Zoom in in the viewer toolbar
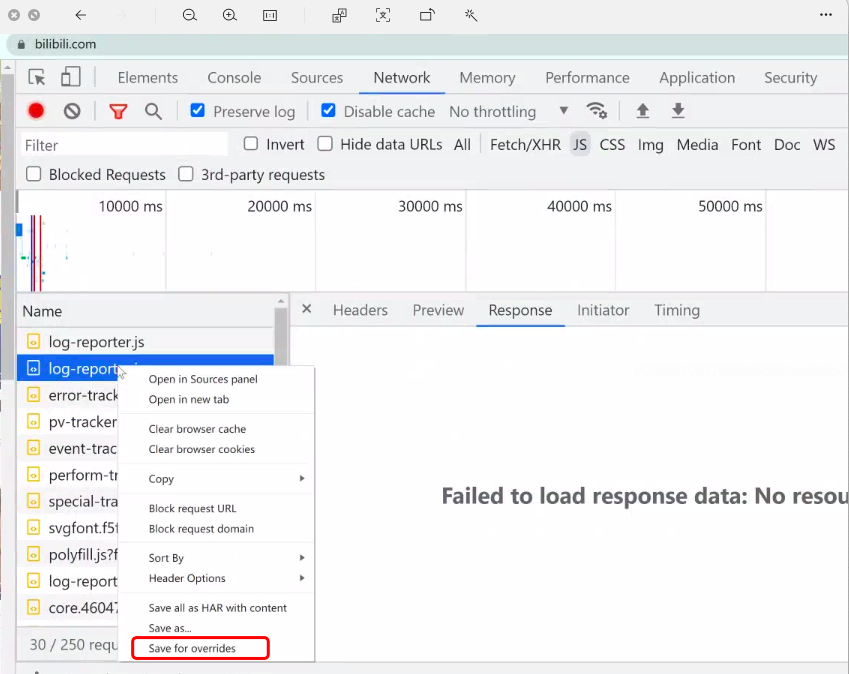Image resolution: width=849 pixels, height=674 pixels. (x=230, y=15)
